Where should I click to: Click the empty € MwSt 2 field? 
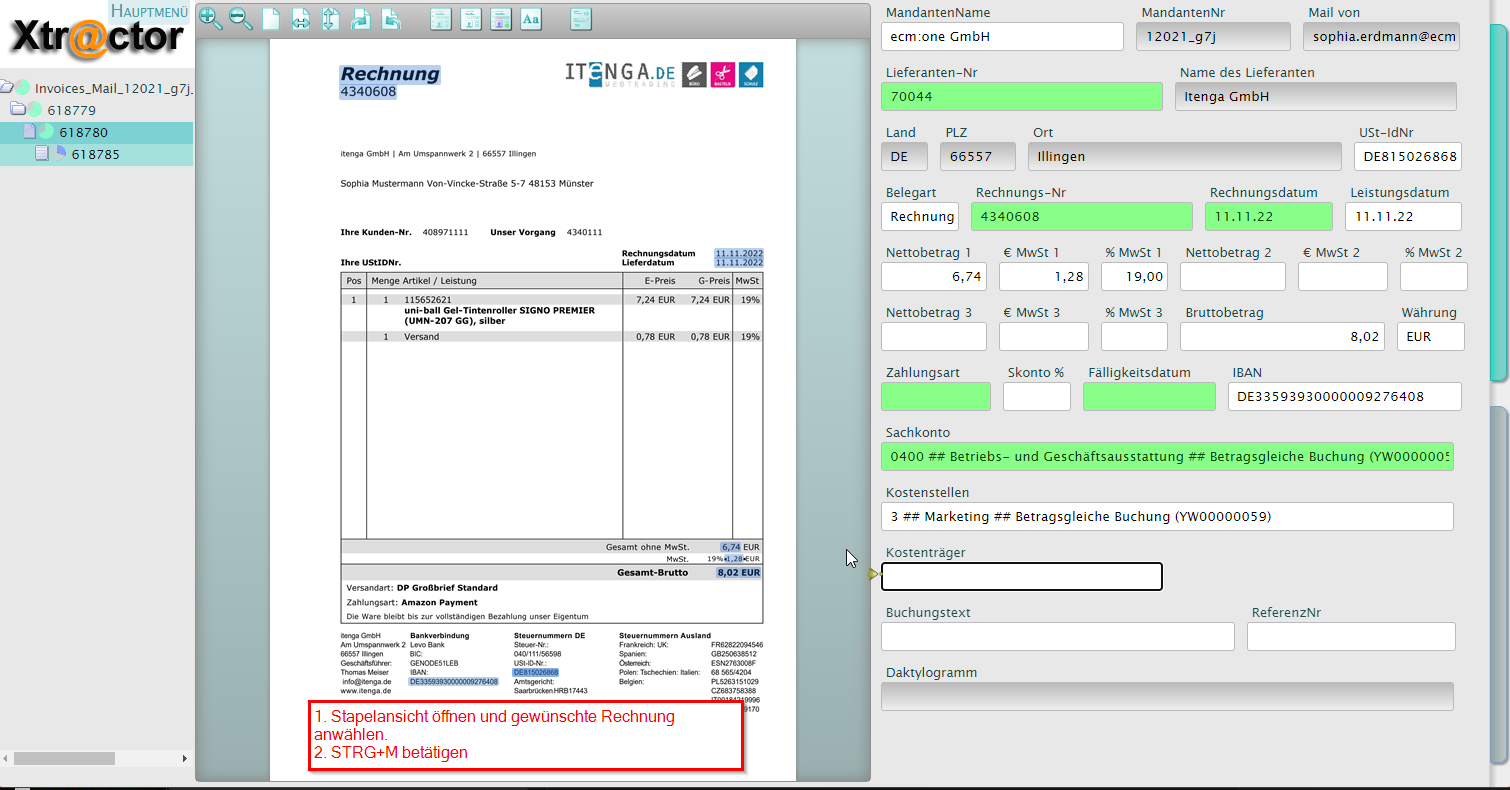coord(1343,276)
